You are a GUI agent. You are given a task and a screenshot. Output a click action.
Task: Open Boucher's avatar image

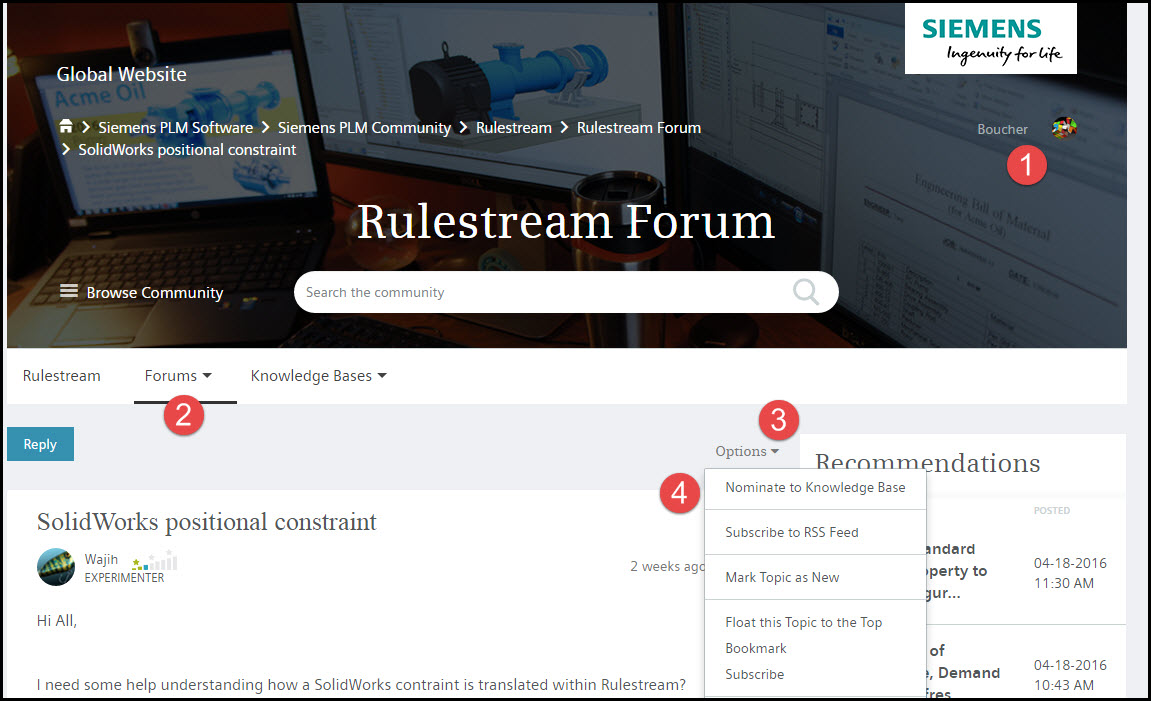click(x=1064, y=127)
